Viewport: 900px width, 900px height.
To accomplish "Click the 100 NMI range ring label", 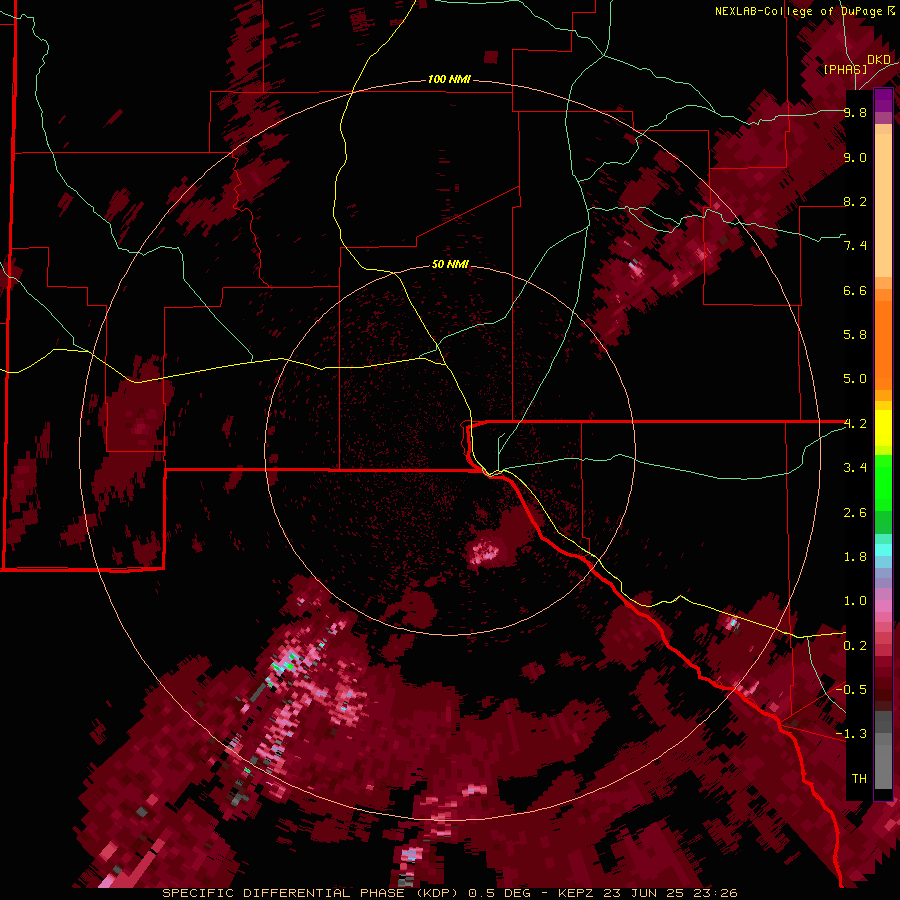I will (x=449, y=79).
